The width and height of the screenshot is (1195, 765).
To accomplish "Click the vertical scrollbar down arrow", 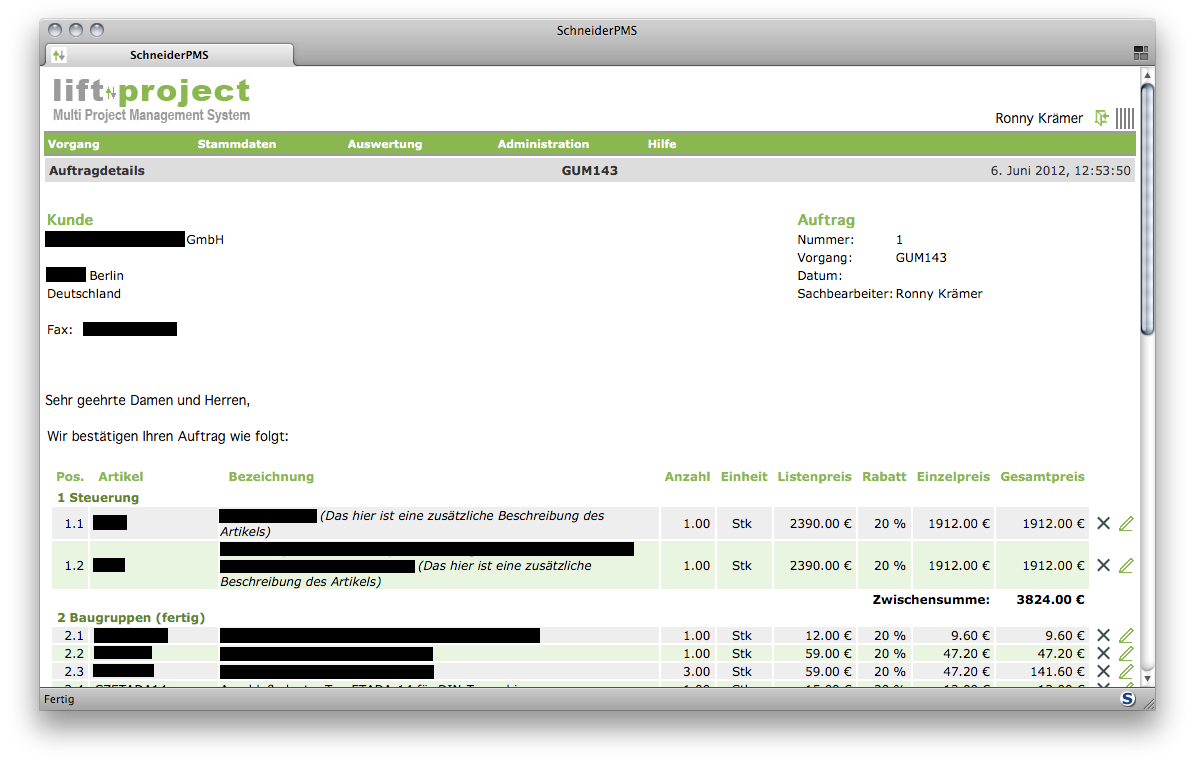I will (x=1147, y=679).
